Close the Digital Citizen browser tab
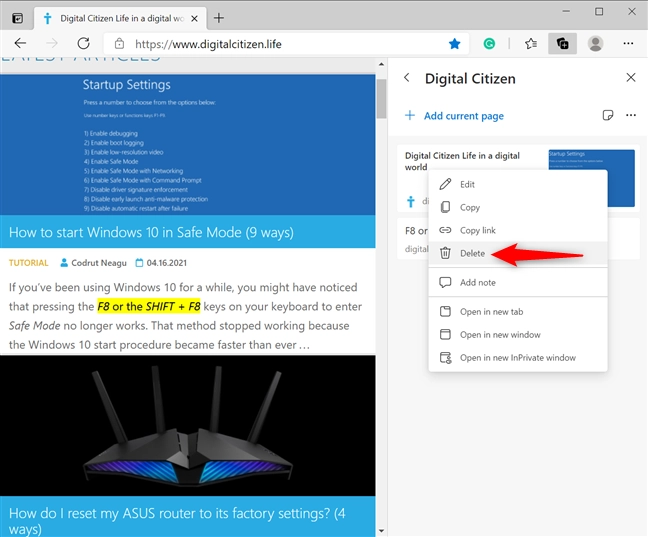The height and width of the screenshot is (537, 648). 194,19
